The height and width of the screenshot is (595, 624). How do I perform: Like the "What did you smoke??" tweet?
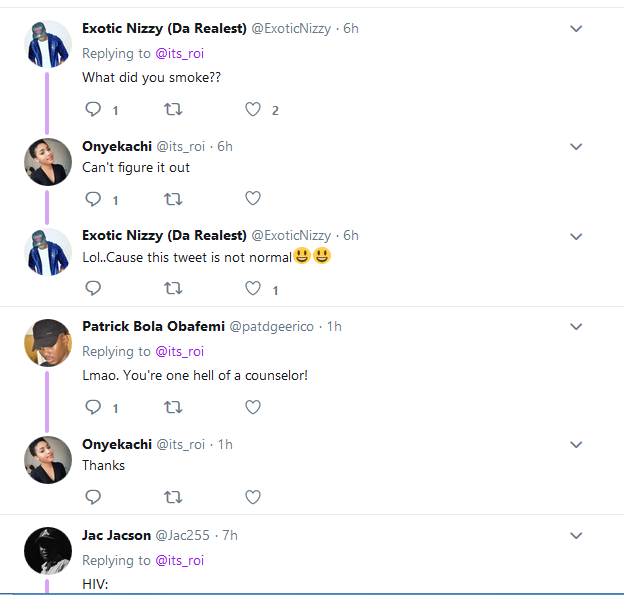point(253,110)
